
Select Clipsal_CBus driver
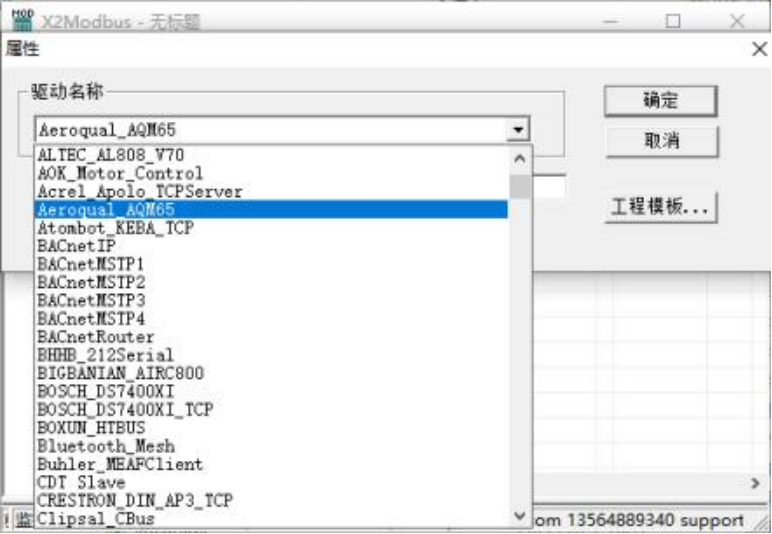click(x=272, y=518)
